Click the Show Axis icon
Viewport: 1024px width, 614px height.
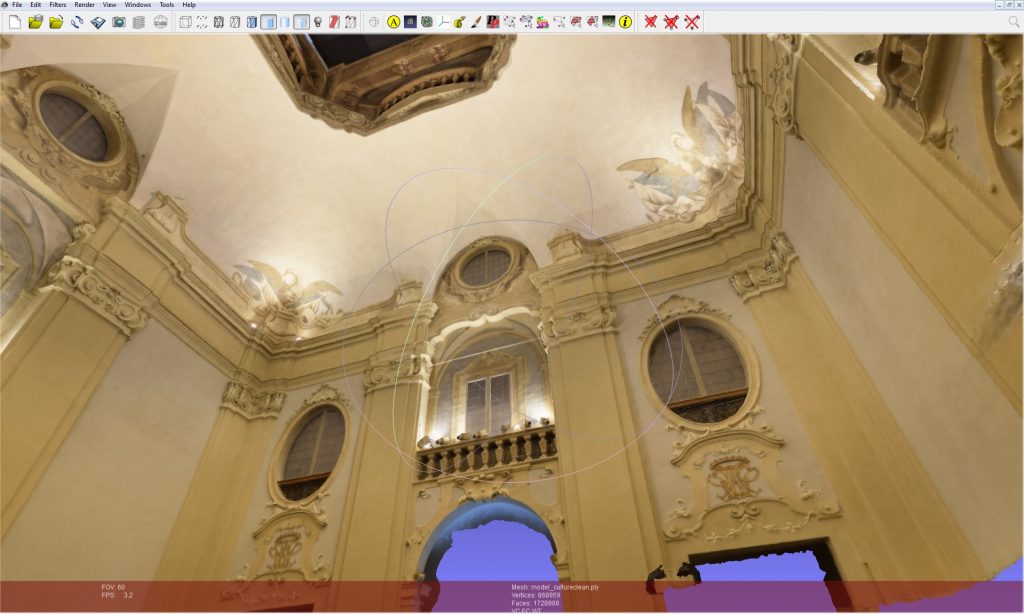click(443, 21)
